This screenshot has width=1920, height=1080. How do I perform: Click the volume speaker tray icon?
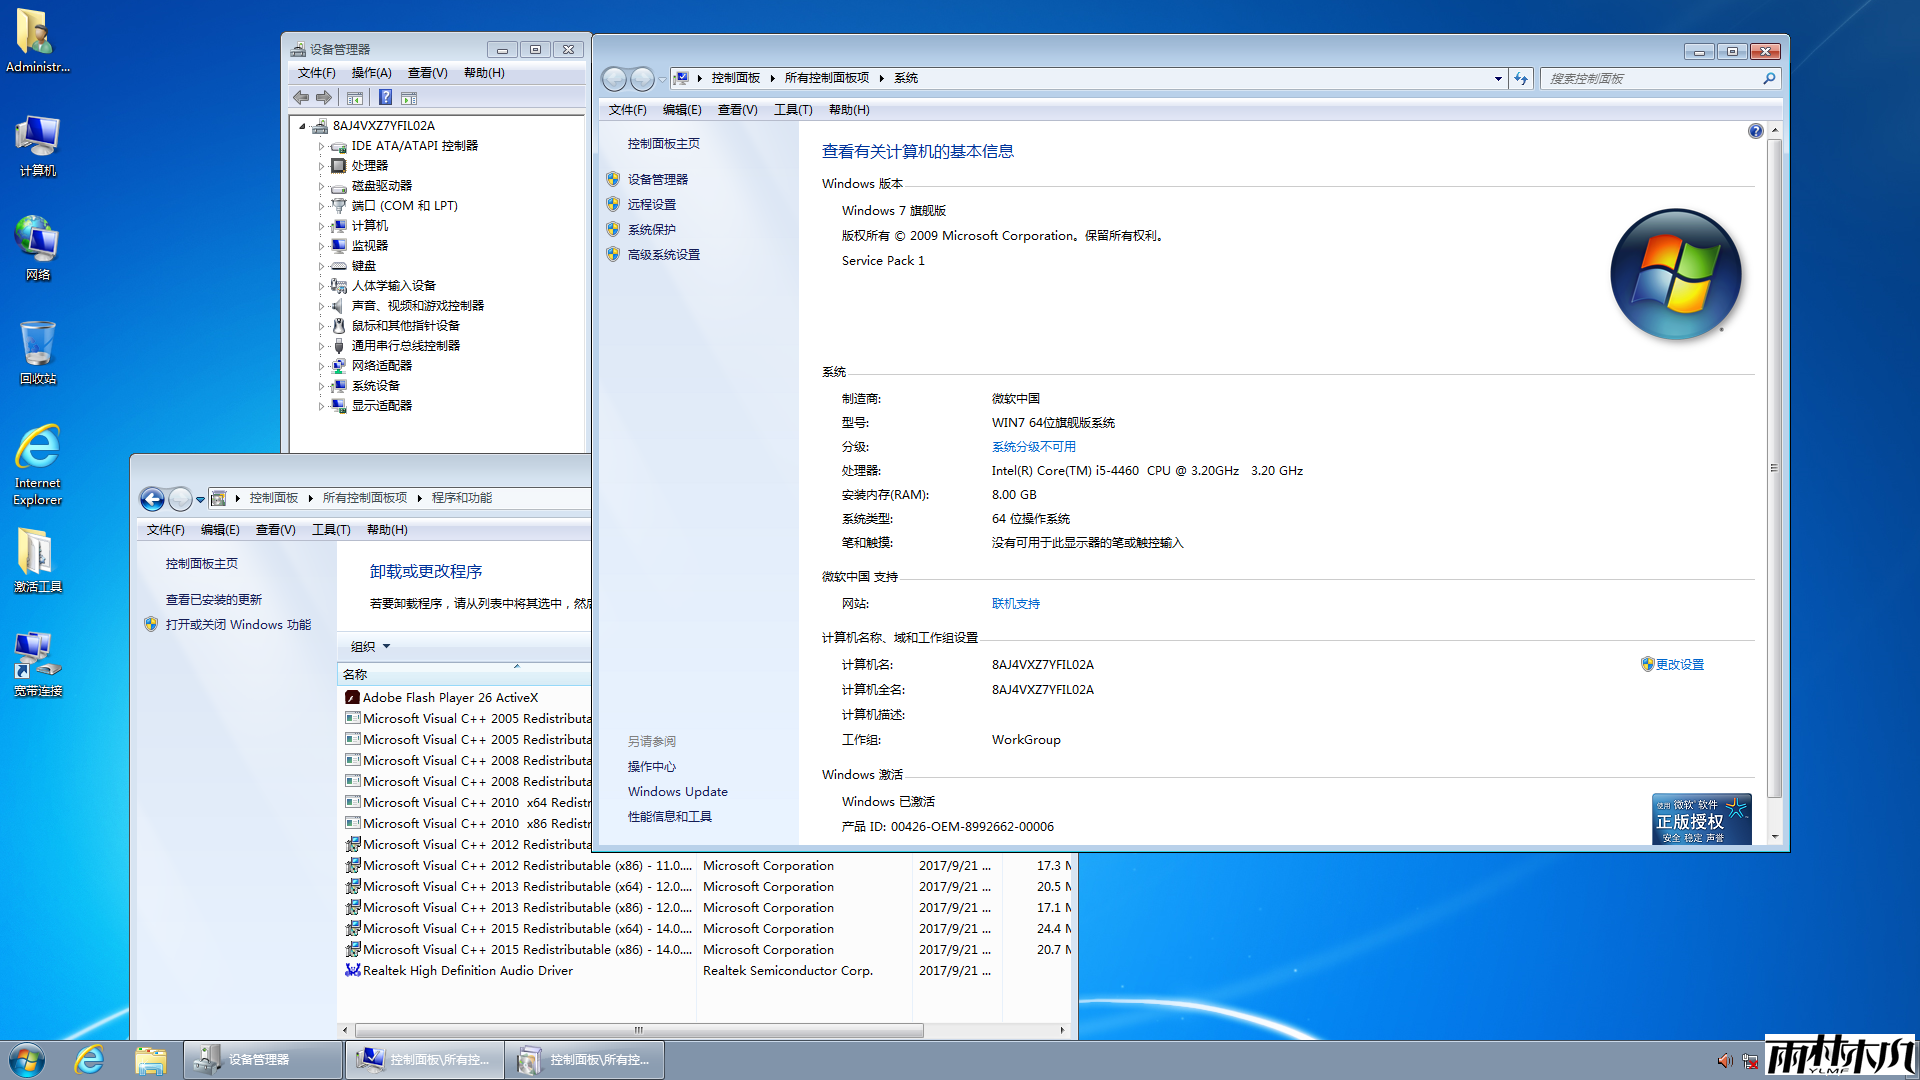tap(1724, 1060)
